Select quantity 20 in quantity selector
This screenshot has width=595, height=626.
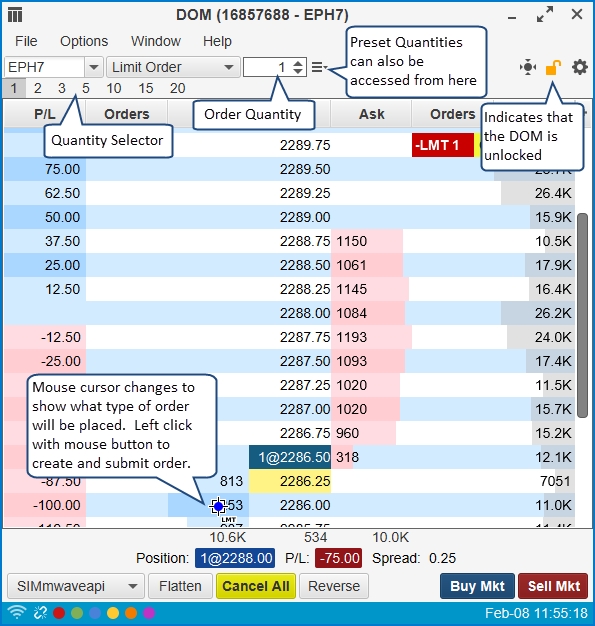pos(178,88)
